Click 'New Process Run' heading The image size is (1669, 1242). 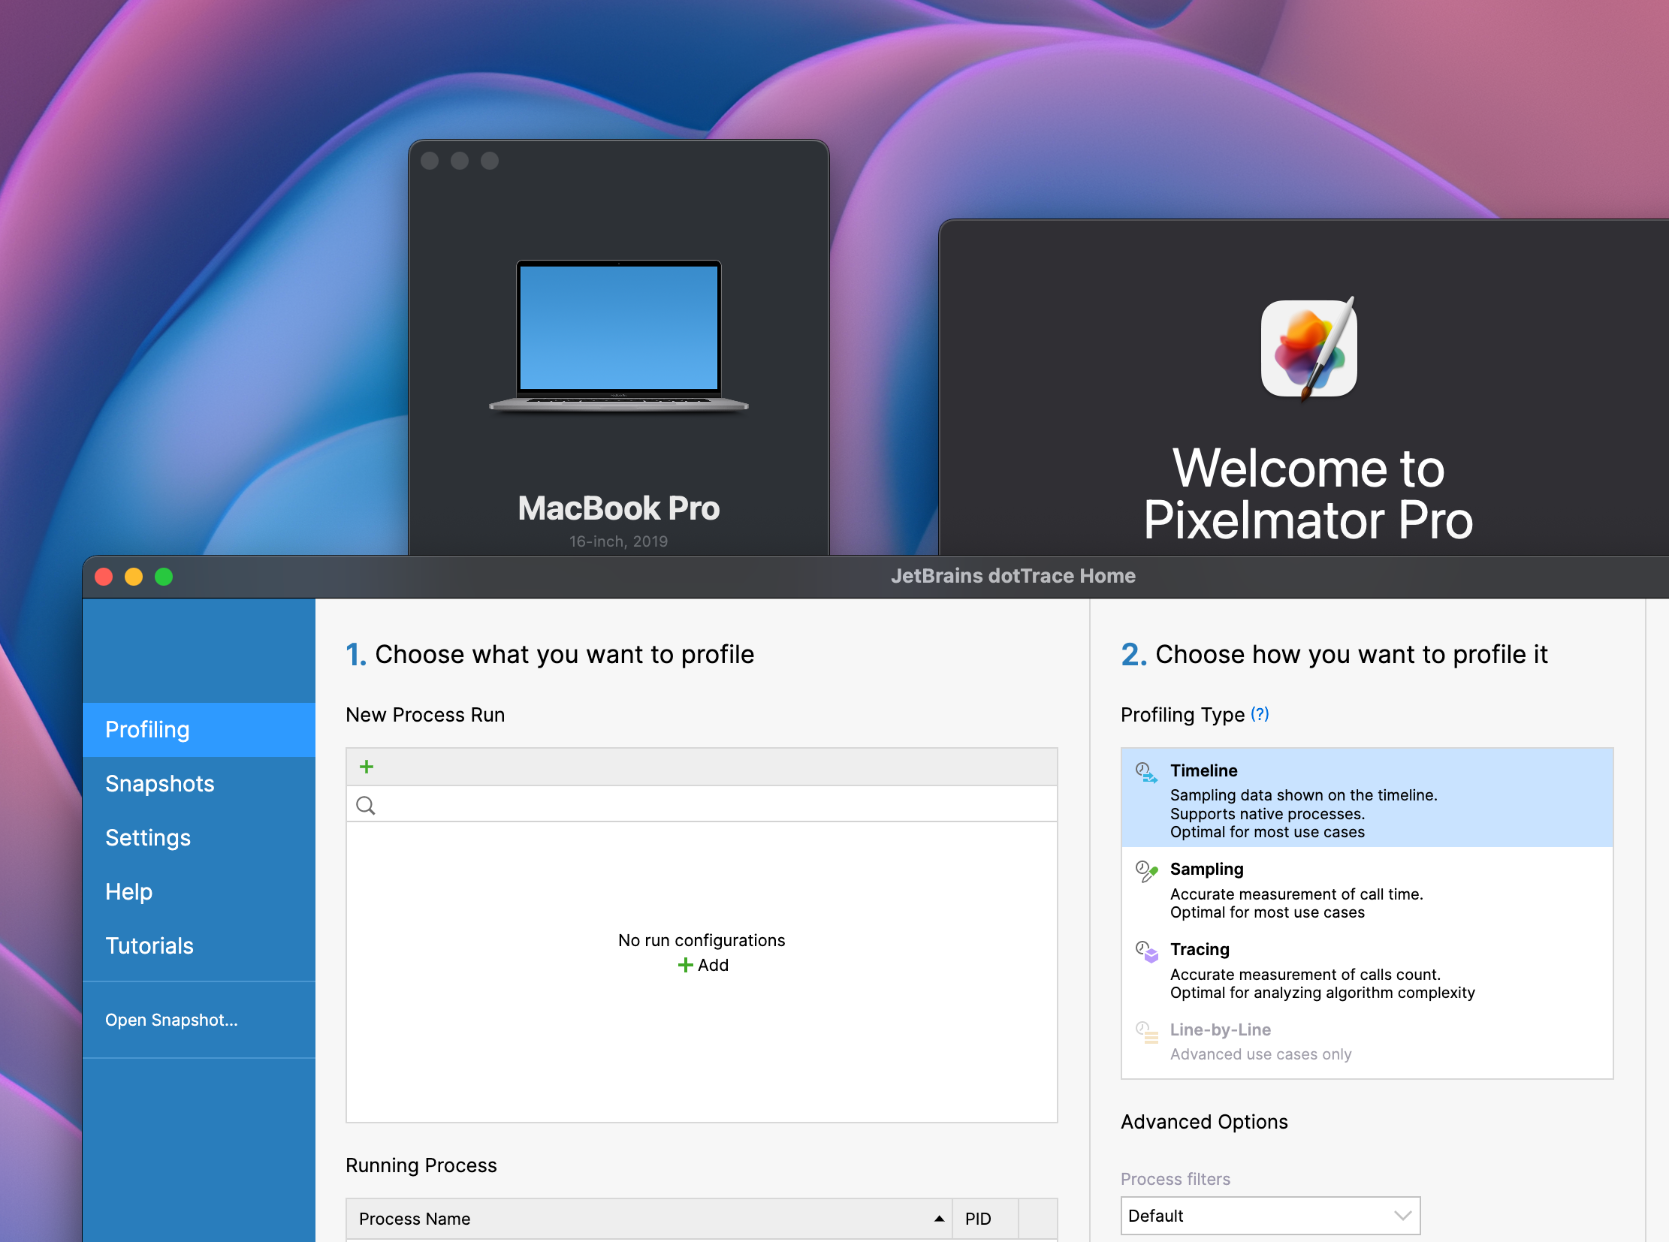click(425, 715)
